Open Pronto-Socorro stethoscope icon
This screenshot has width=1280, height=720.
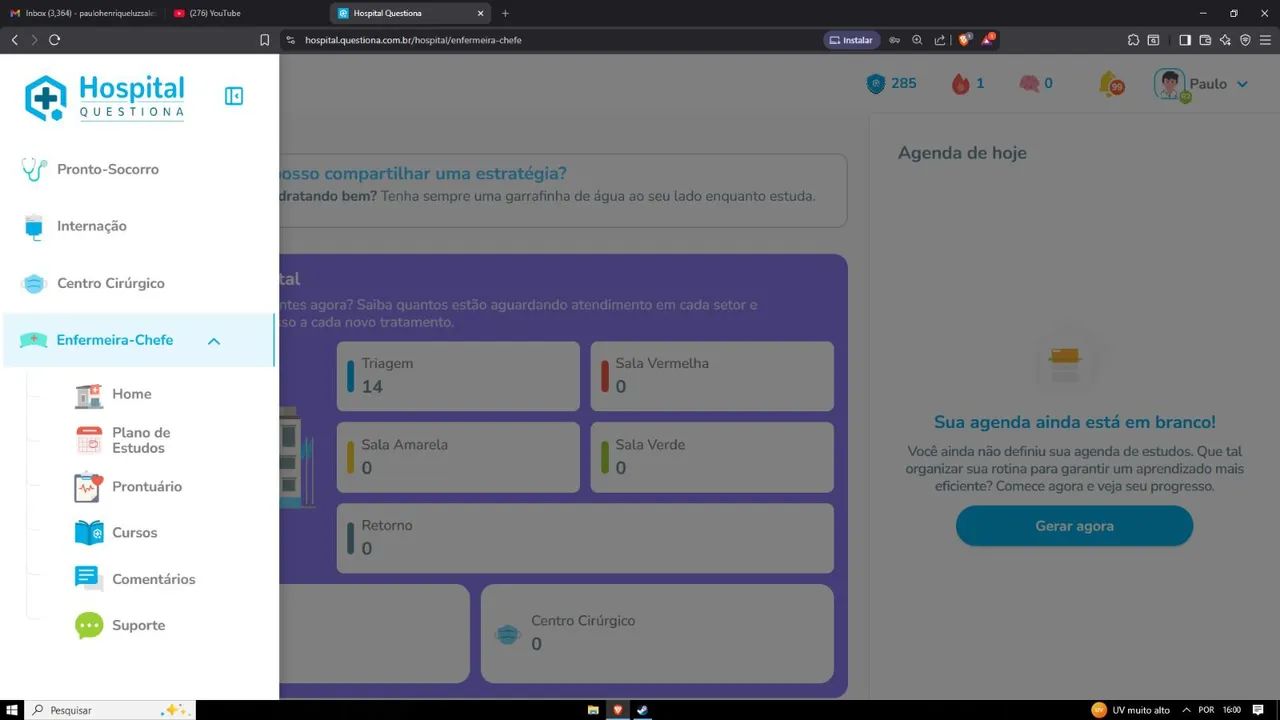pyautogui.click(x=34, y=169)
